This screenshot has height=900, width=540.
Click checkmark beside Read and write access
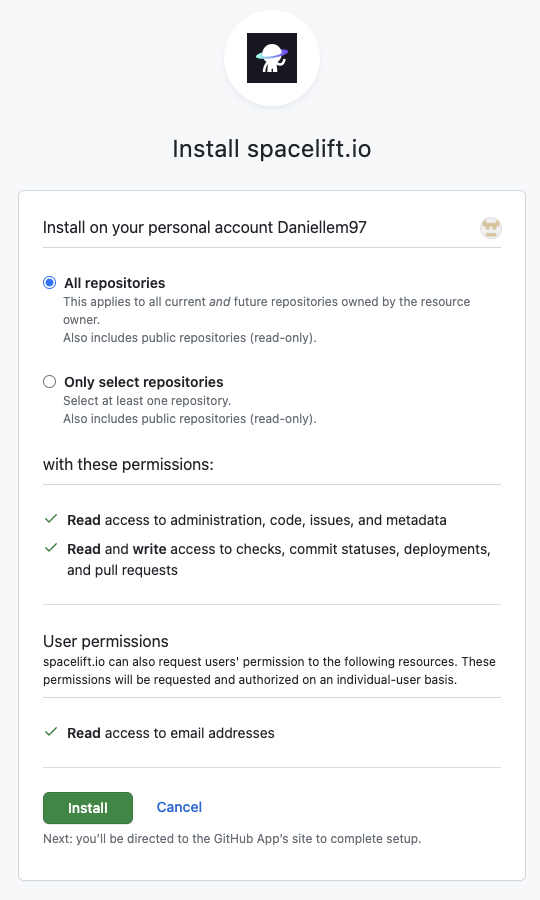51,548
